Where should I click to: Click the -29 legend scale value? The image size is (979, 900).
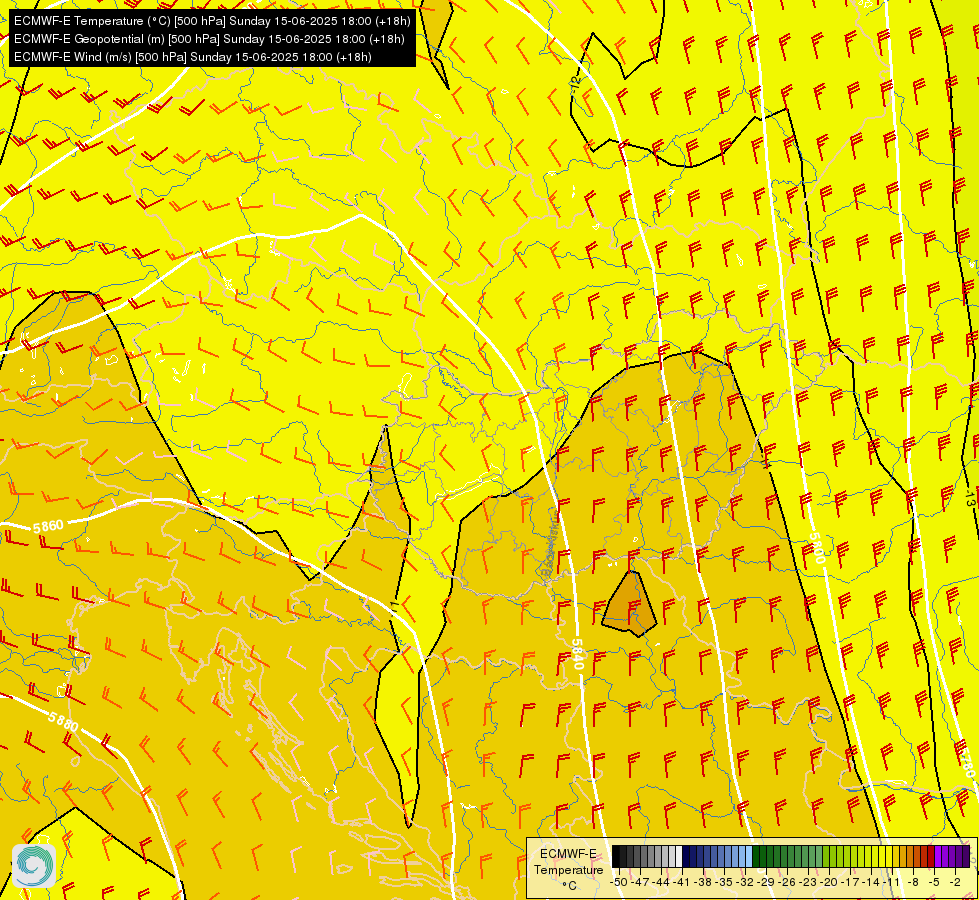pos(765,882)
